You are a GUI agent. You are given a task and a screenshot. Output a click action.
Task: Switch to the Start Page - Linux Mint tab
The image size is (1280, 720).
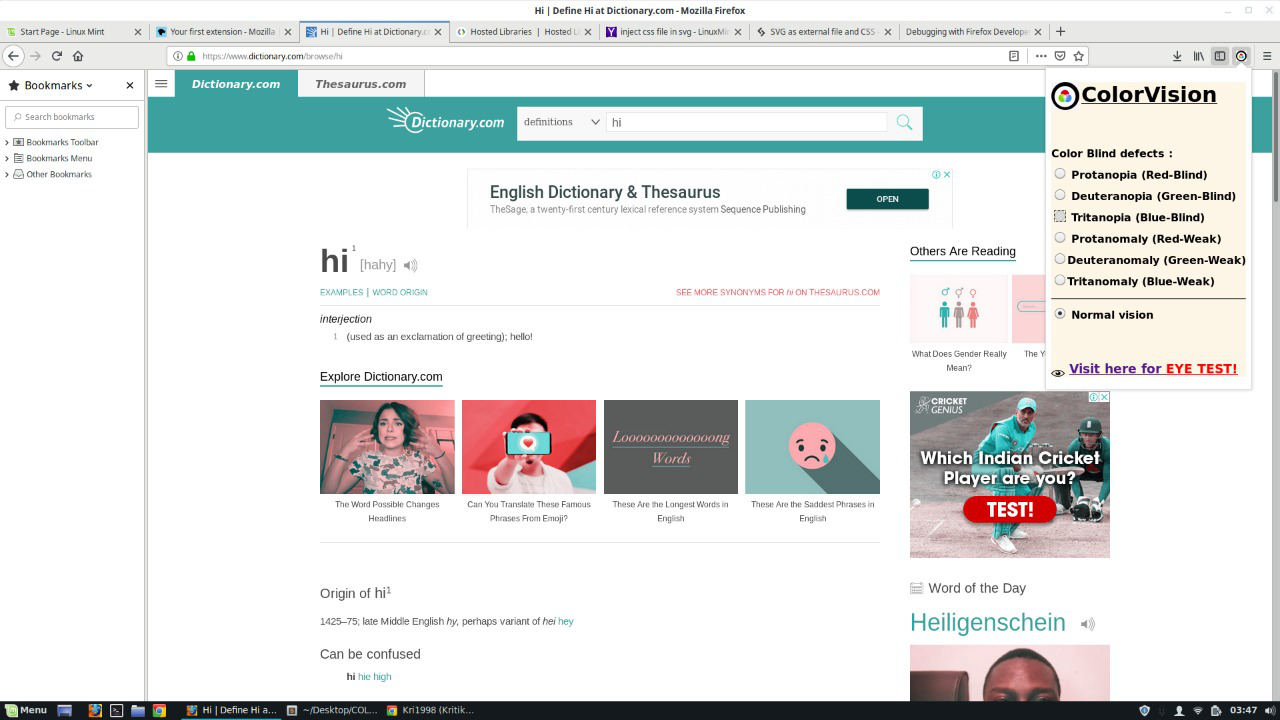73,31
